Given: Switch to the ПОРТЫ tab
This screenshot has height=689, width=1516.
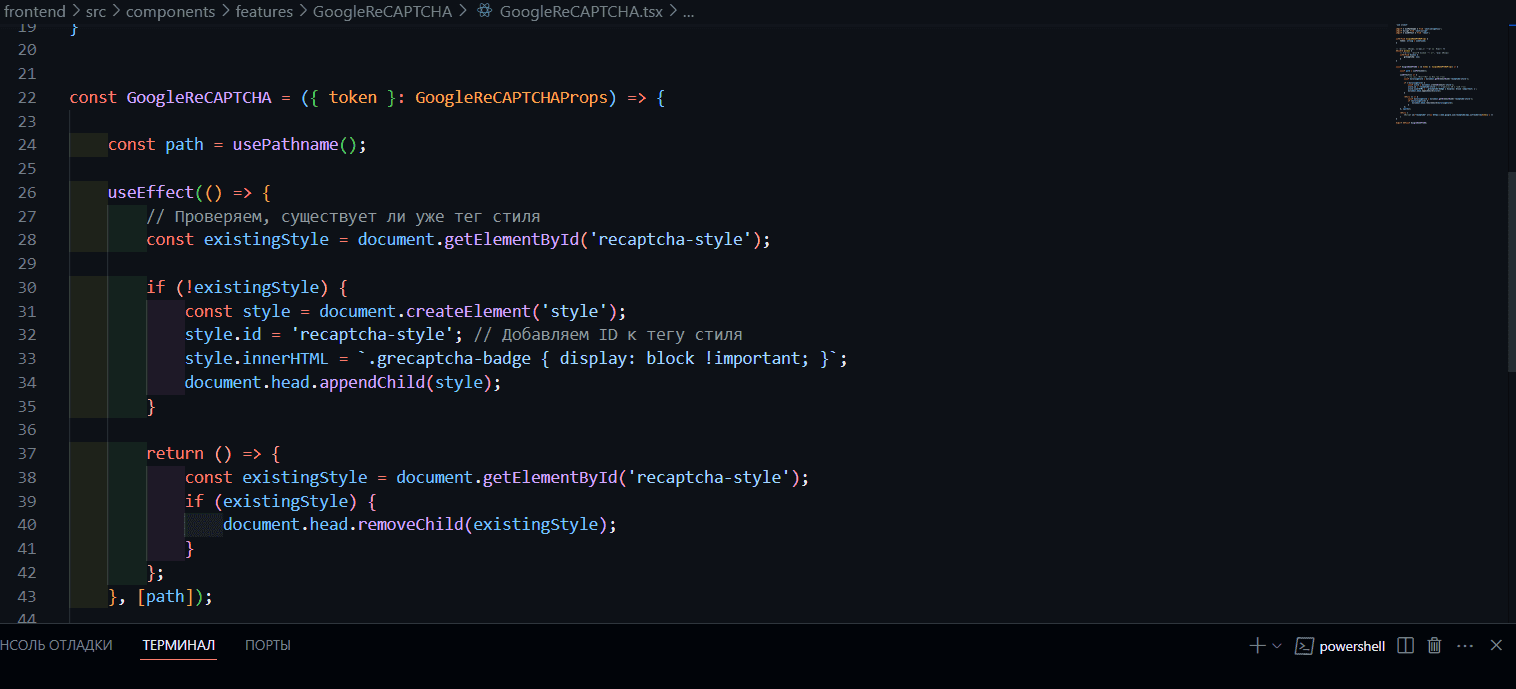Looking at the screenshot, I should pyautogui.click(x=267, y=645).
